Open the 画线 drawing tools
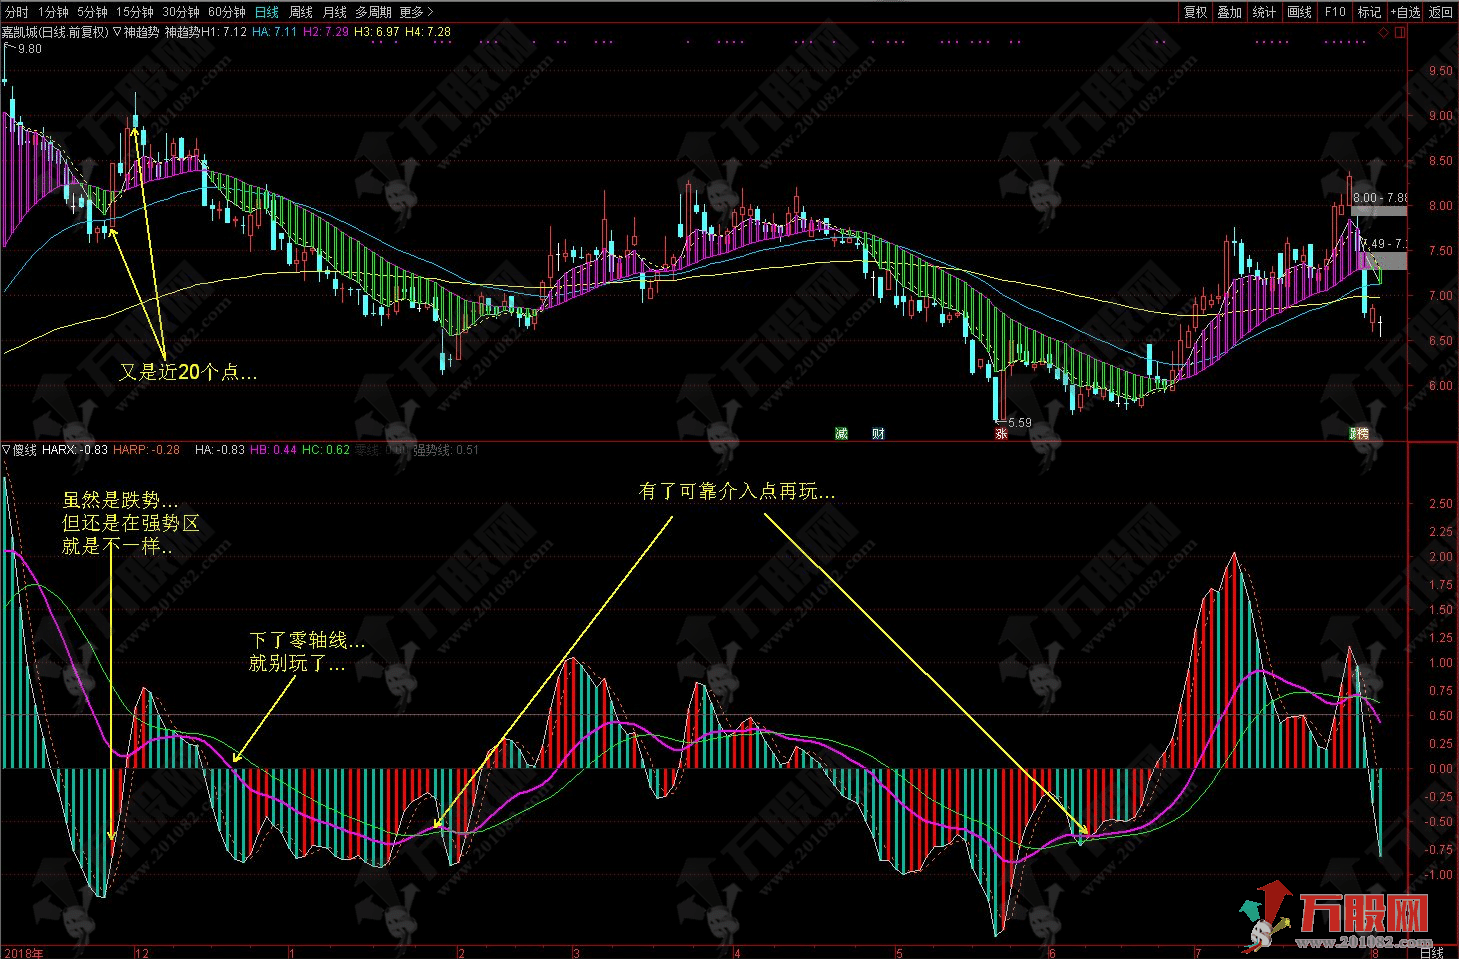The height and width of the screenshot is (959, 1459). coord(1300,12)
